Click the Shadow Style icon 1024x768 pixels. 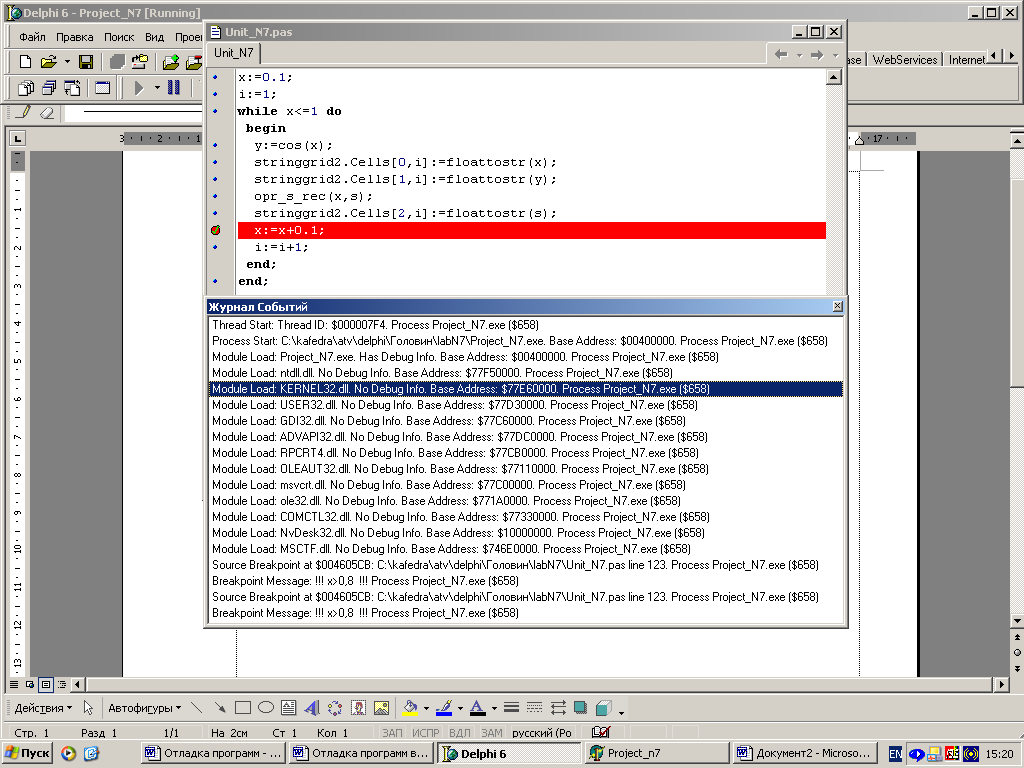[581, 708]
